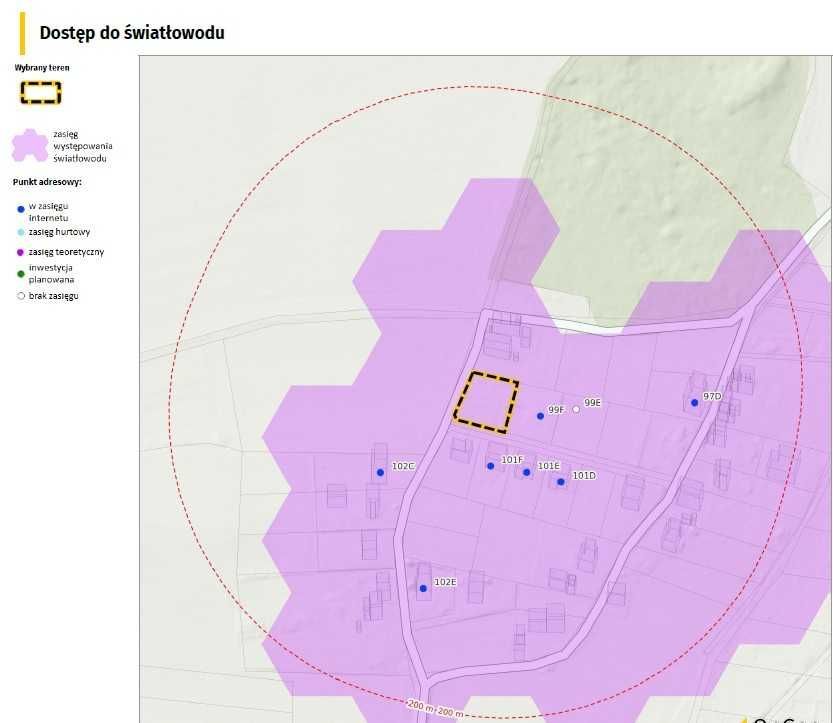Click the 'inwestycja planowana' legend text
The height and width of the screenshot is (723, 833).
point(51,273)
